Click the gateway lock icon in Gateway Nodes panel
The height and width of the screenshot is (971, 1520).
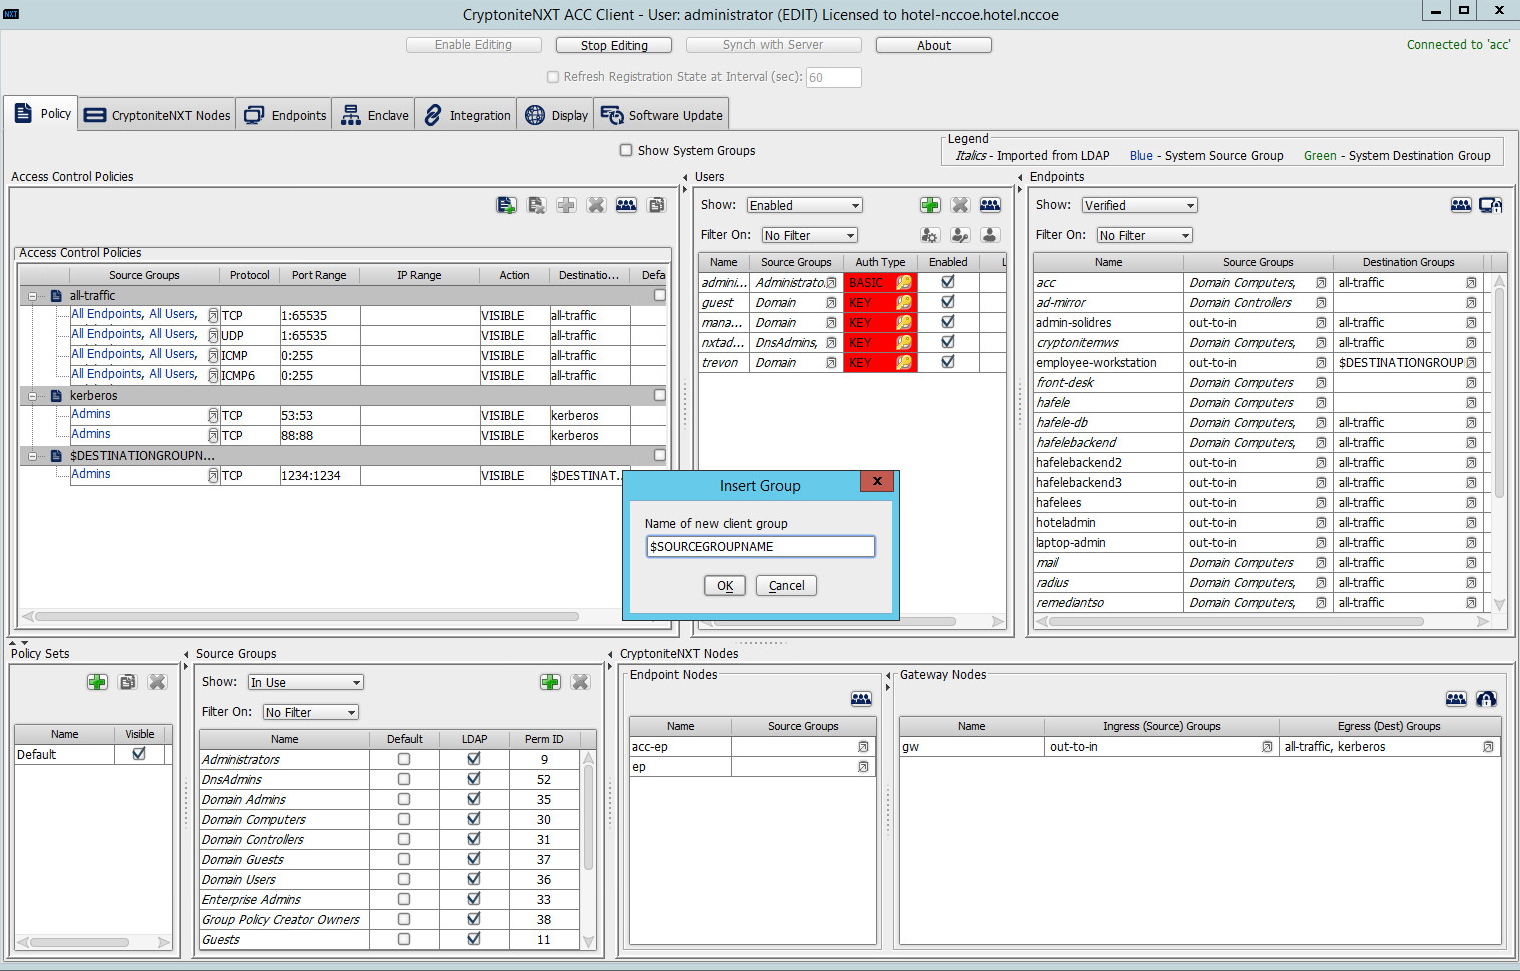1486,698
